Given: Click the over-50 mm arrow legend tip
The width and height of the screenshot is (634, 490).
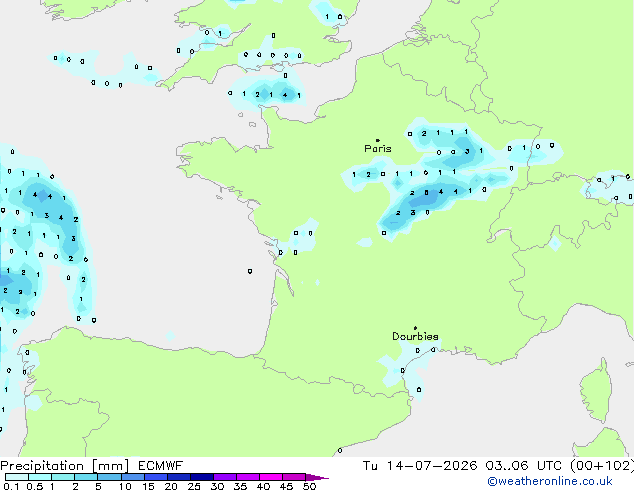Looking at the screenshot, I should tap(317, 477).
